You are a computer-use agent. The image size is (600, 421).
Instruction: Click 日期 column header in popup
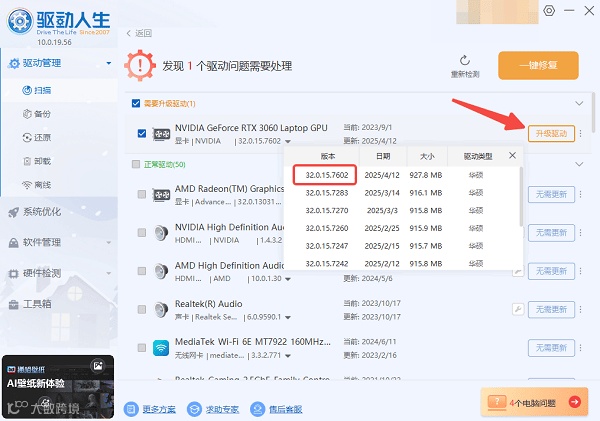pyautogui.click(x=383, y=156)
